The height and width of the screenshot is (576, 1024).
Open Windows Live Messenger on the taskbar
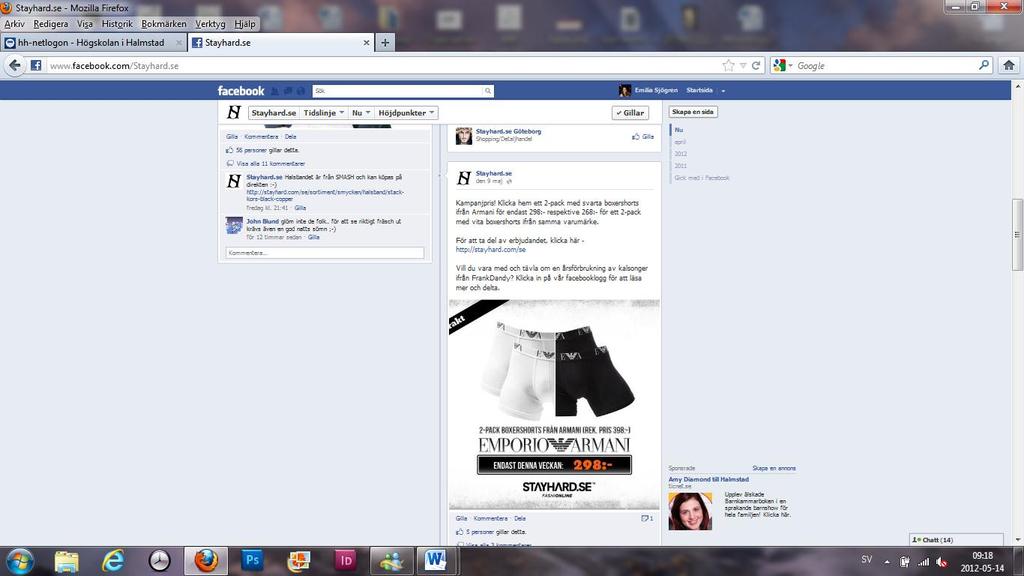tap(391, 561)
